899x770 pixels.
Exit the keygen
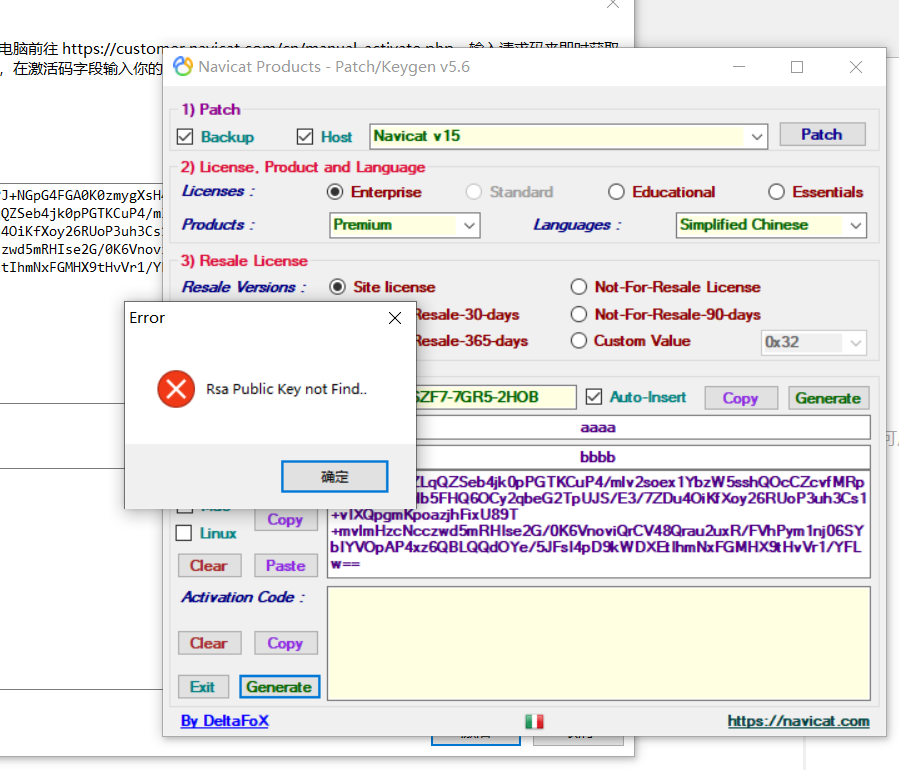tap(203, 687)
